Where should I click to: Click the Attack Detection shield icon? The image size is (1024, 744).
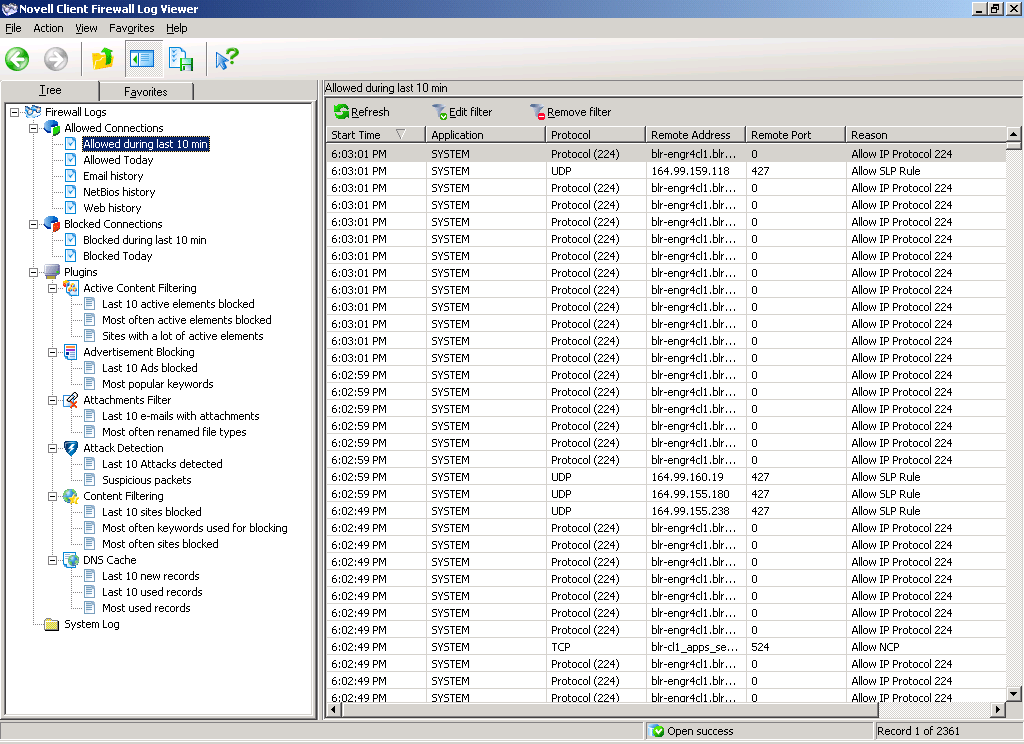tap(71, 448)
